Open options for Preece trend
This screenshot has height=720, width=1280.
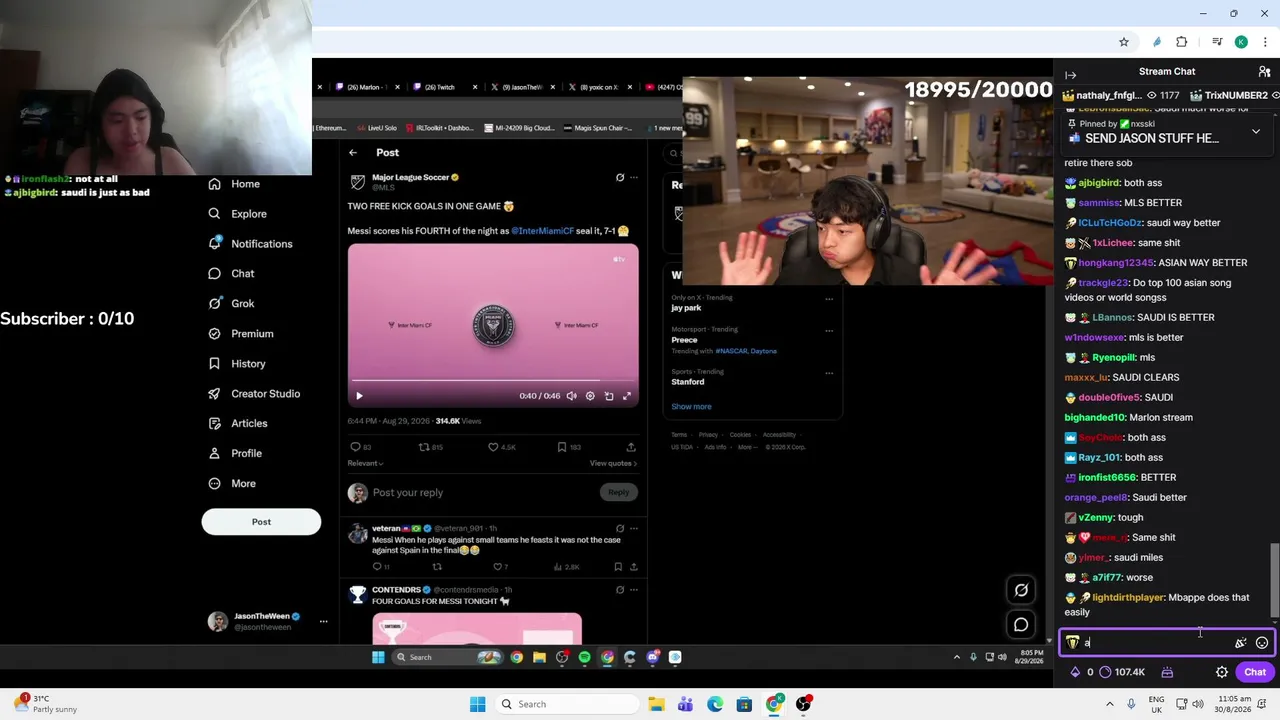click(829, 330)
